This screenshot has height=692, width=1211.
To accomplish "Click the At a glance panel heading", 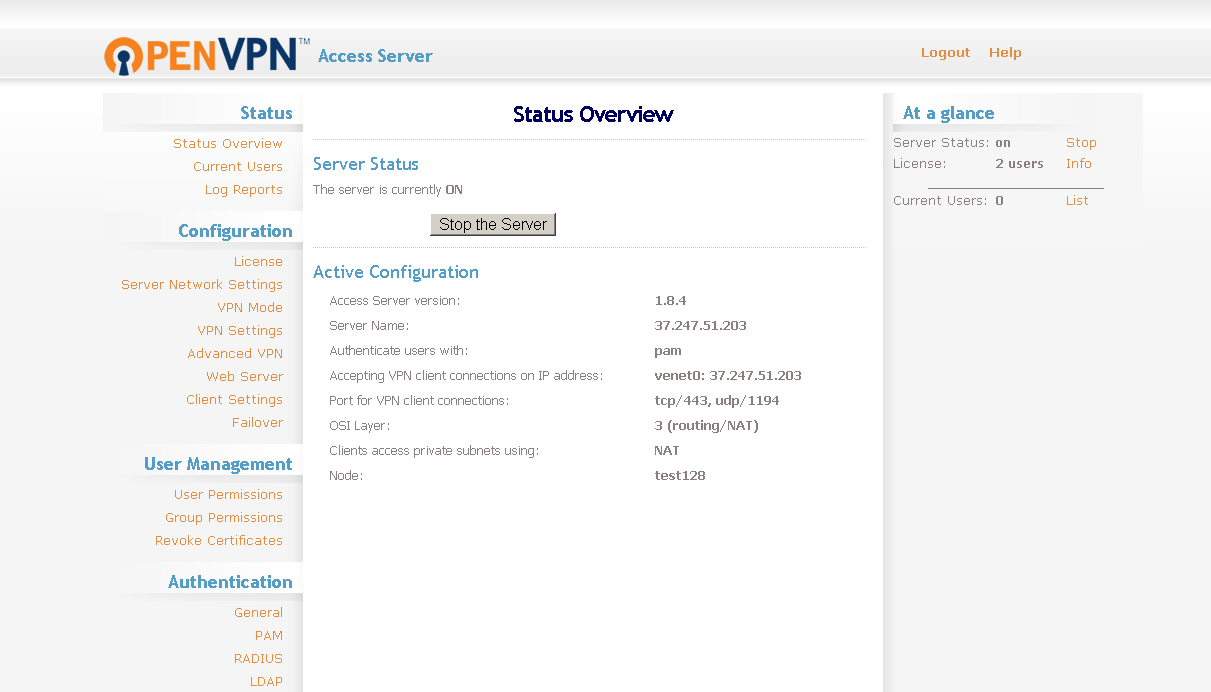I will click(949, 113).
